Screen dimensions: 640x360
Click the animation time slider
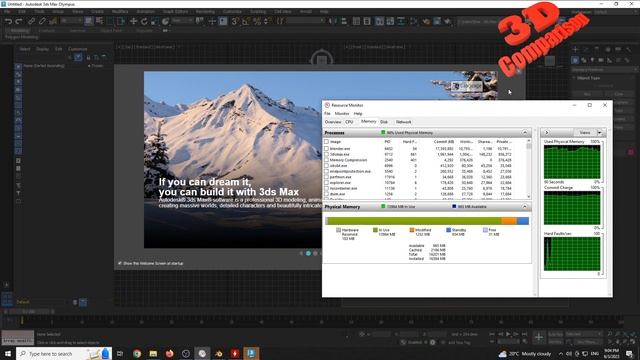pos(29,311)
